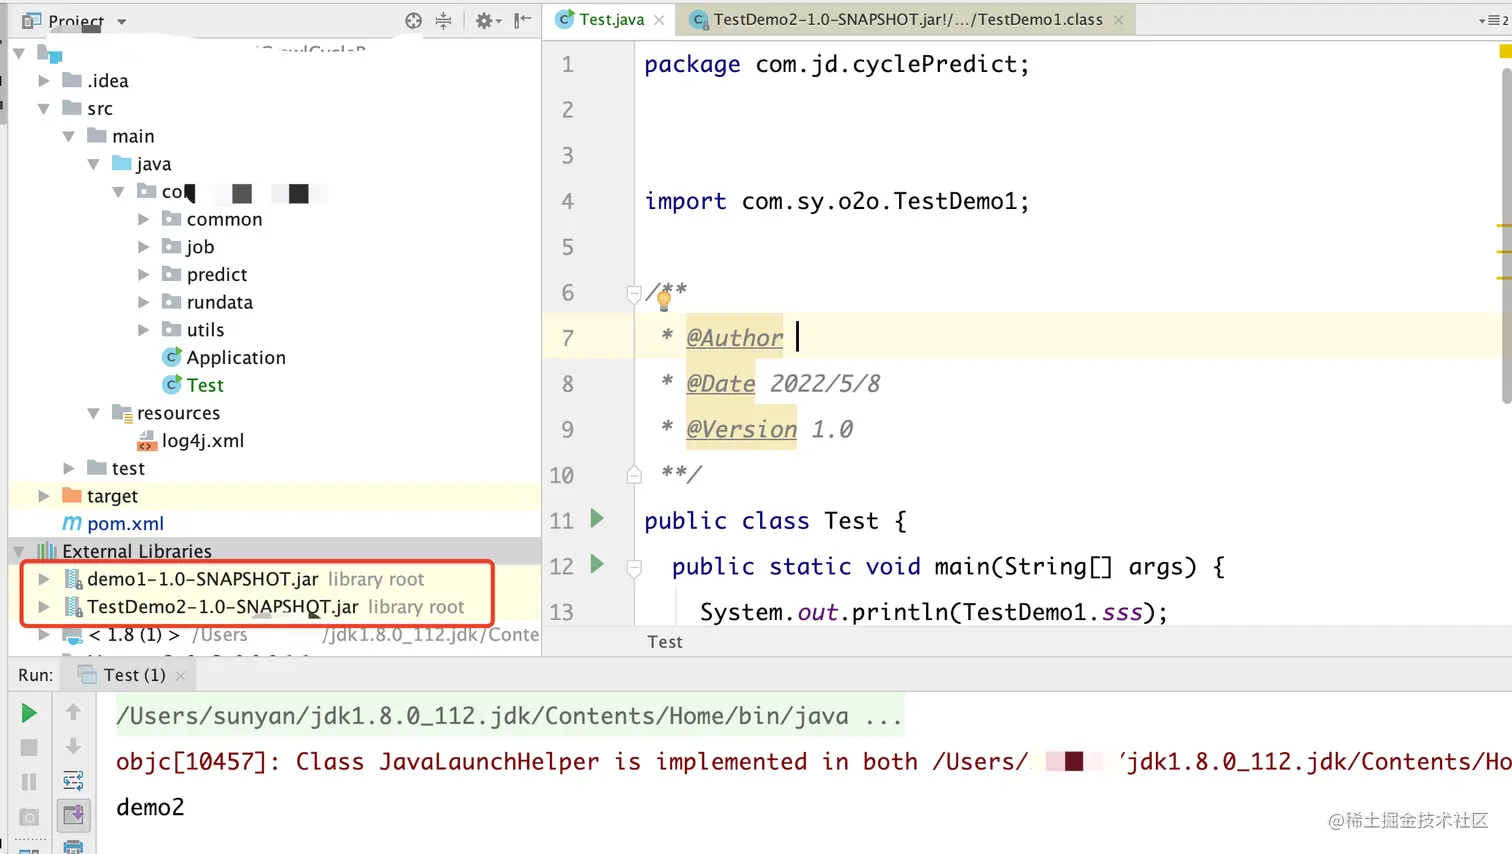Click the first orange warning mark on the stripe
This screenshot has width=1512, height=854.
pyautogui.click(x=1503, y=226)
